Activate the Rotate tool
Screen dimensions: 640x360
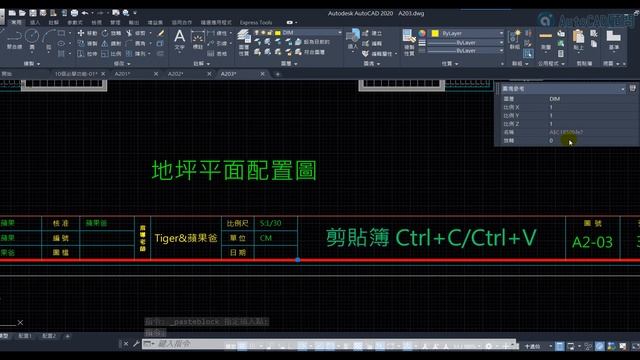coord(111,33)
